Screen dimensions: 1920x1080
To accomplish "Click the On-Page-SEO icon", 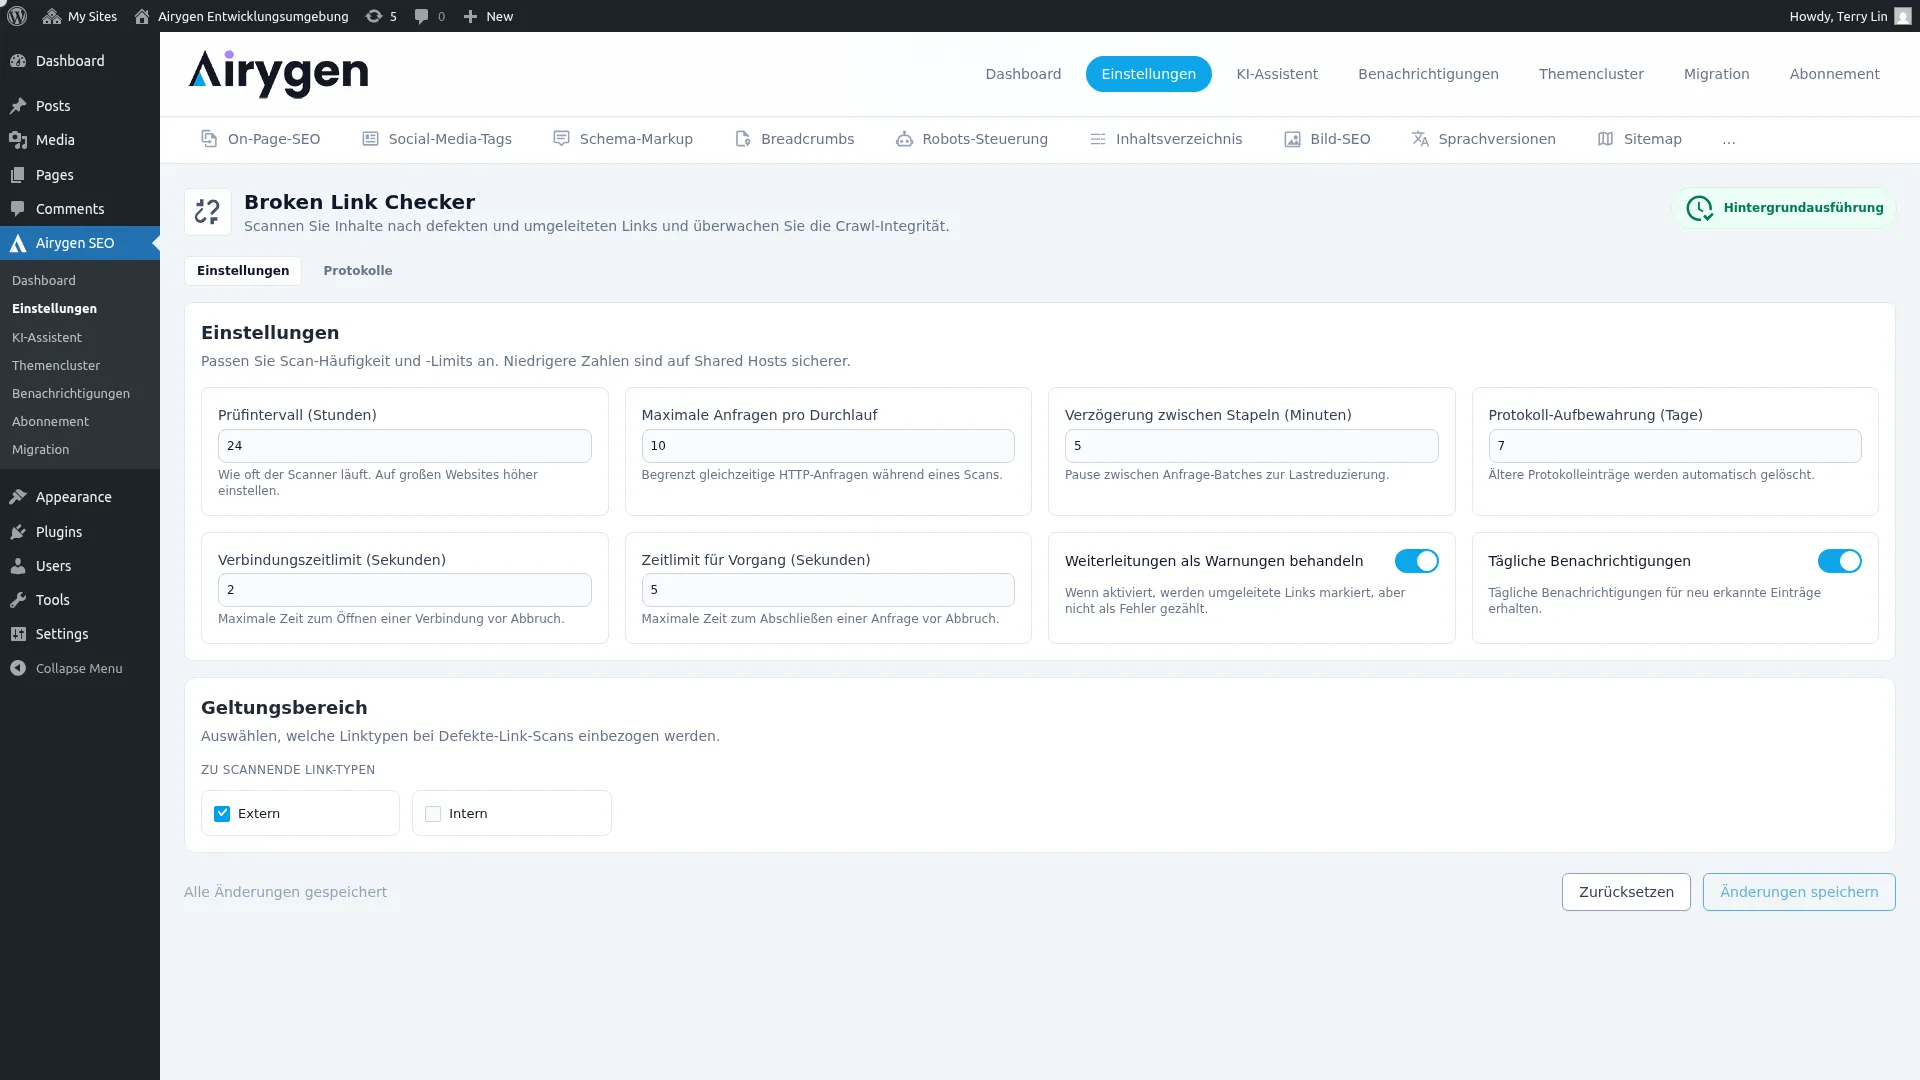I will click(209, 139).
